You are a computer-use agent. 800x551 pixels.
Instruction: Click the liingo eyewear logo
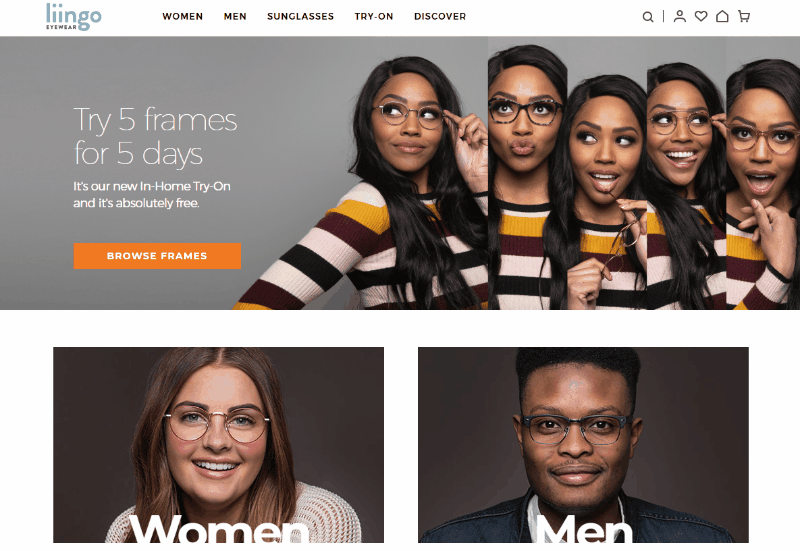pos(73,17)
